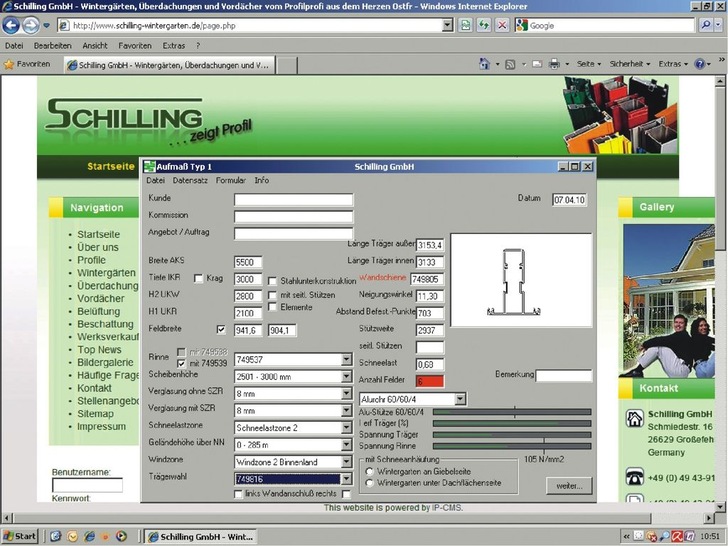The height and width of the screenshot is (546, 728).
Task: Select 'Wintergarten an Giebelseite' radio button
Action: 369,470
